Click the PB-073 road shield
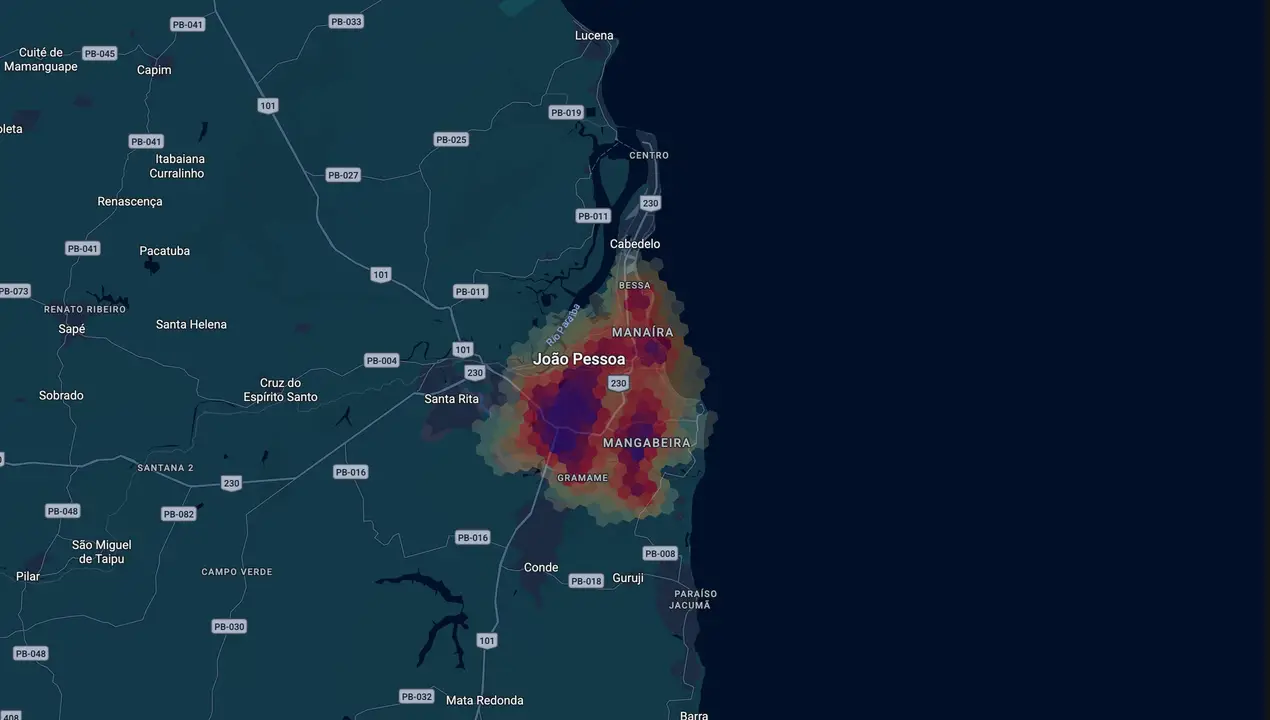 tap(14, 292)
